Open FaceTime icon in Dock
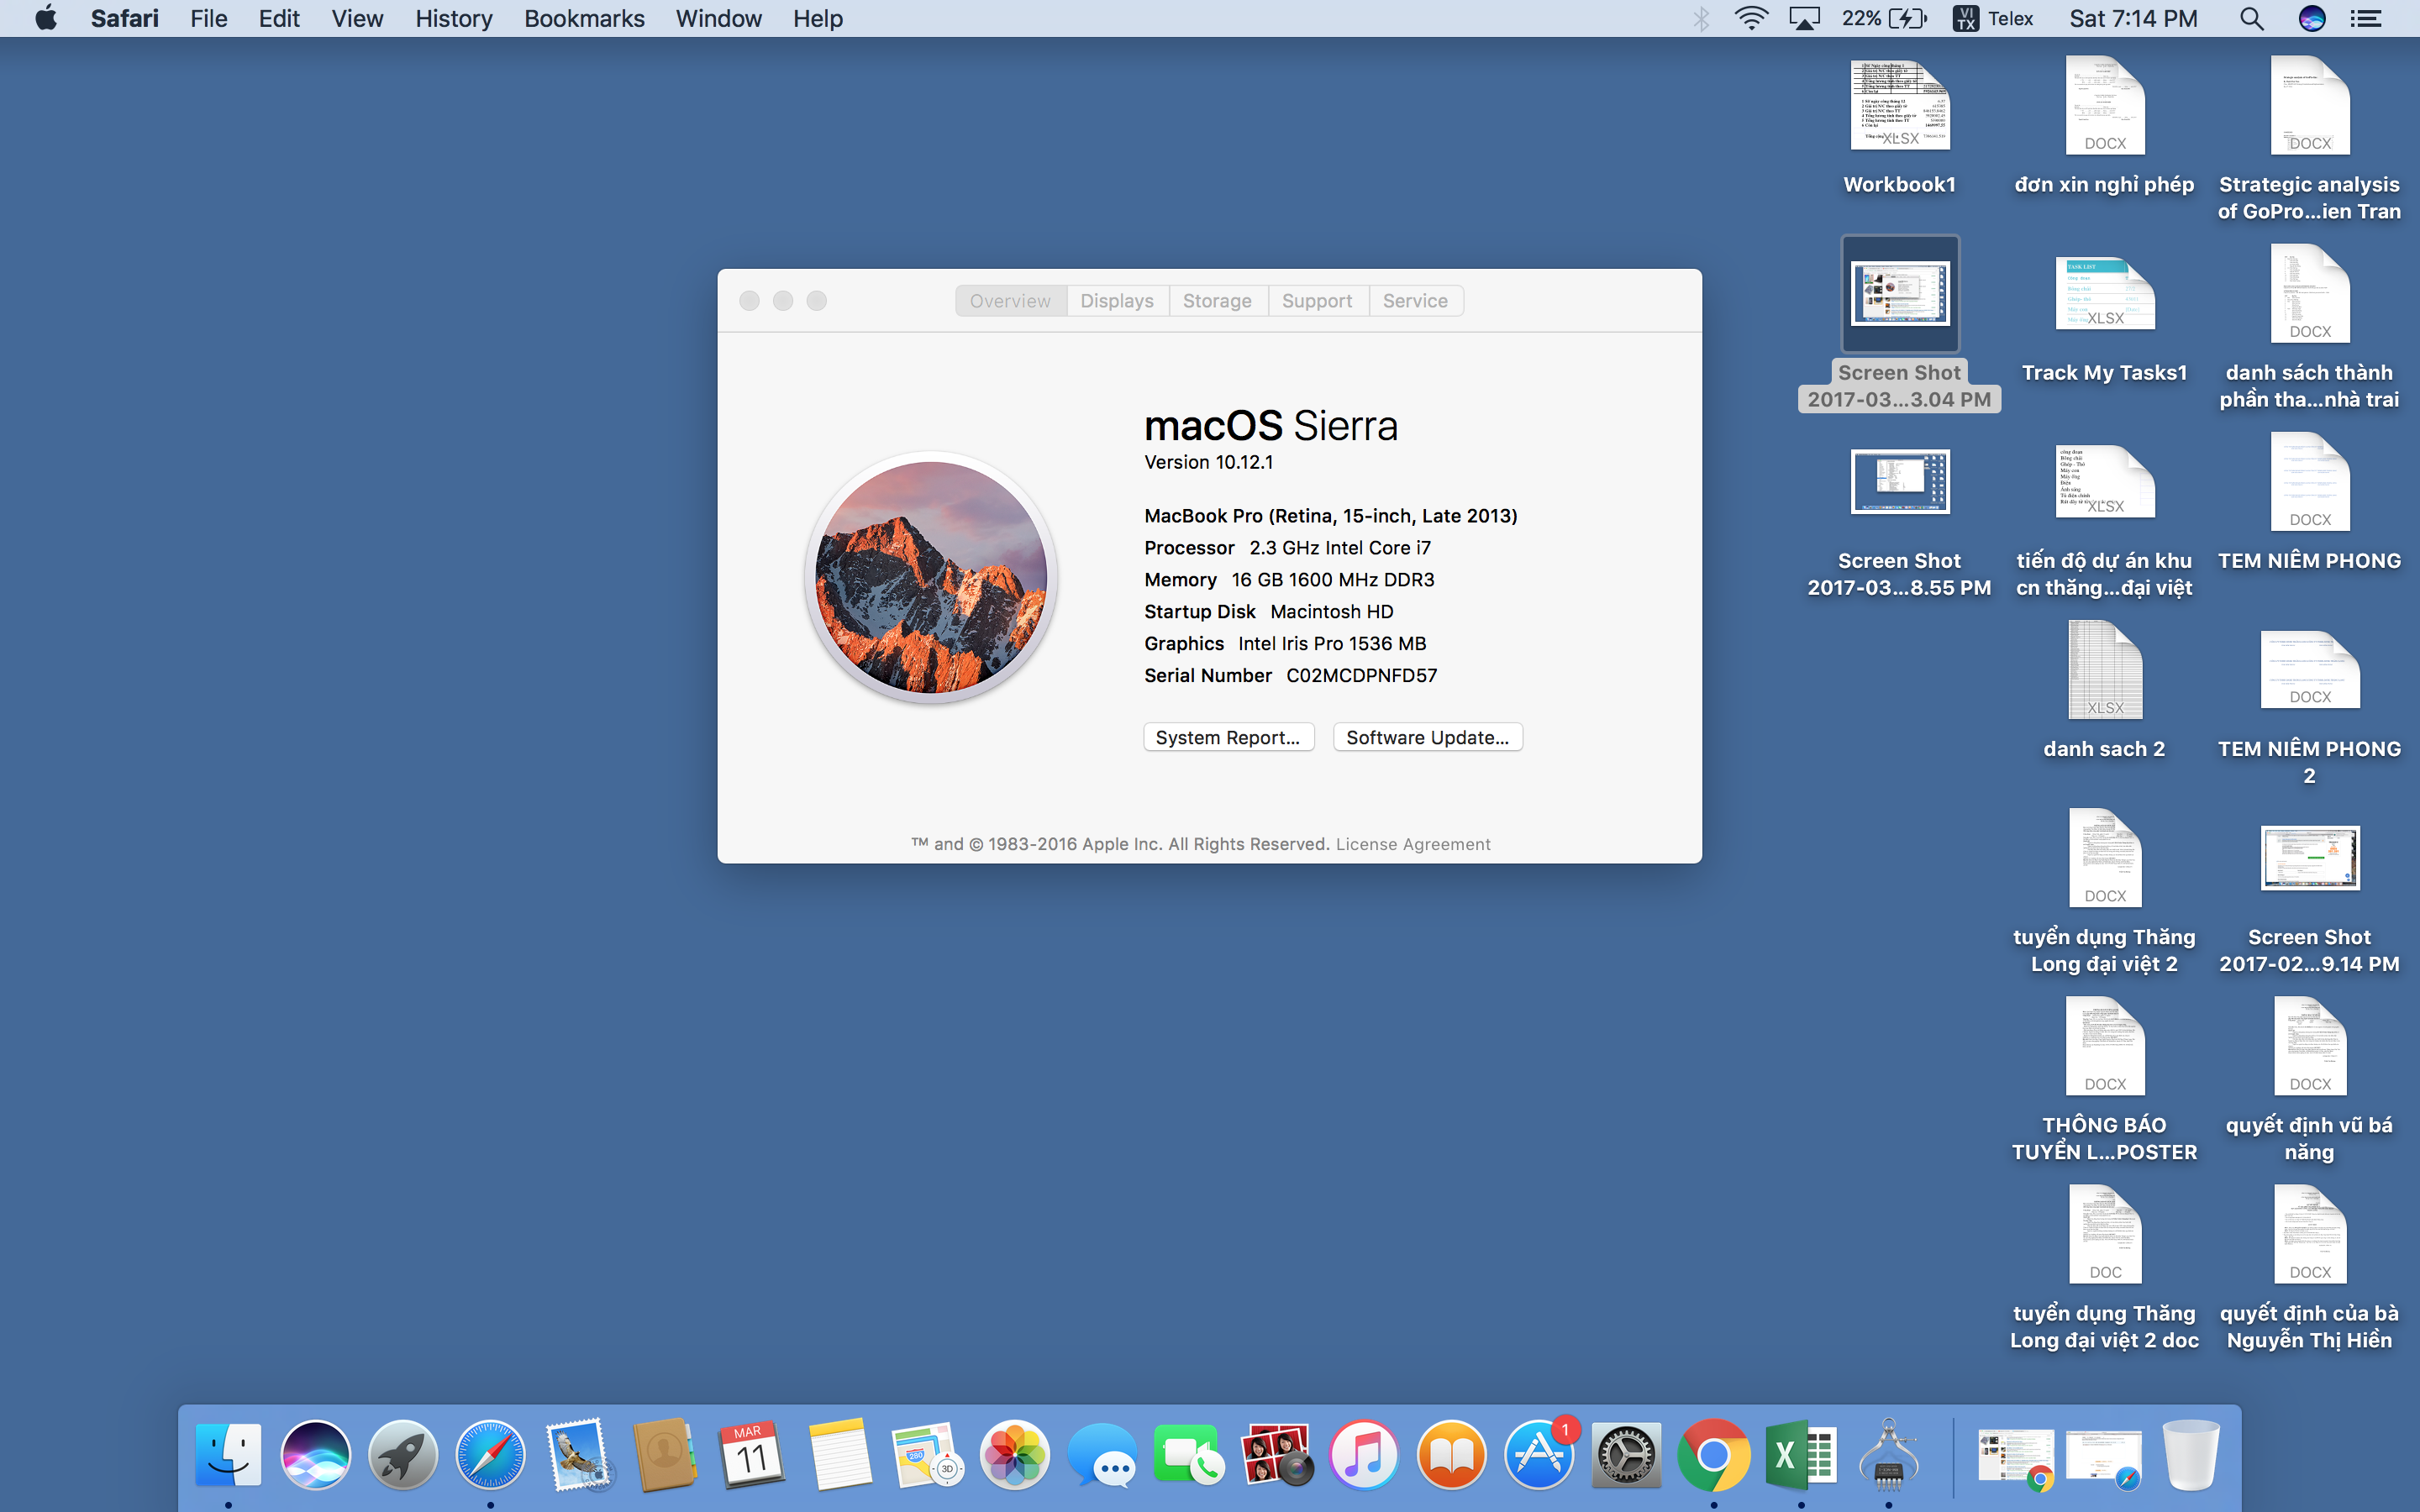This screenshot has height=1512, width=2420. click(1189, 1455)
